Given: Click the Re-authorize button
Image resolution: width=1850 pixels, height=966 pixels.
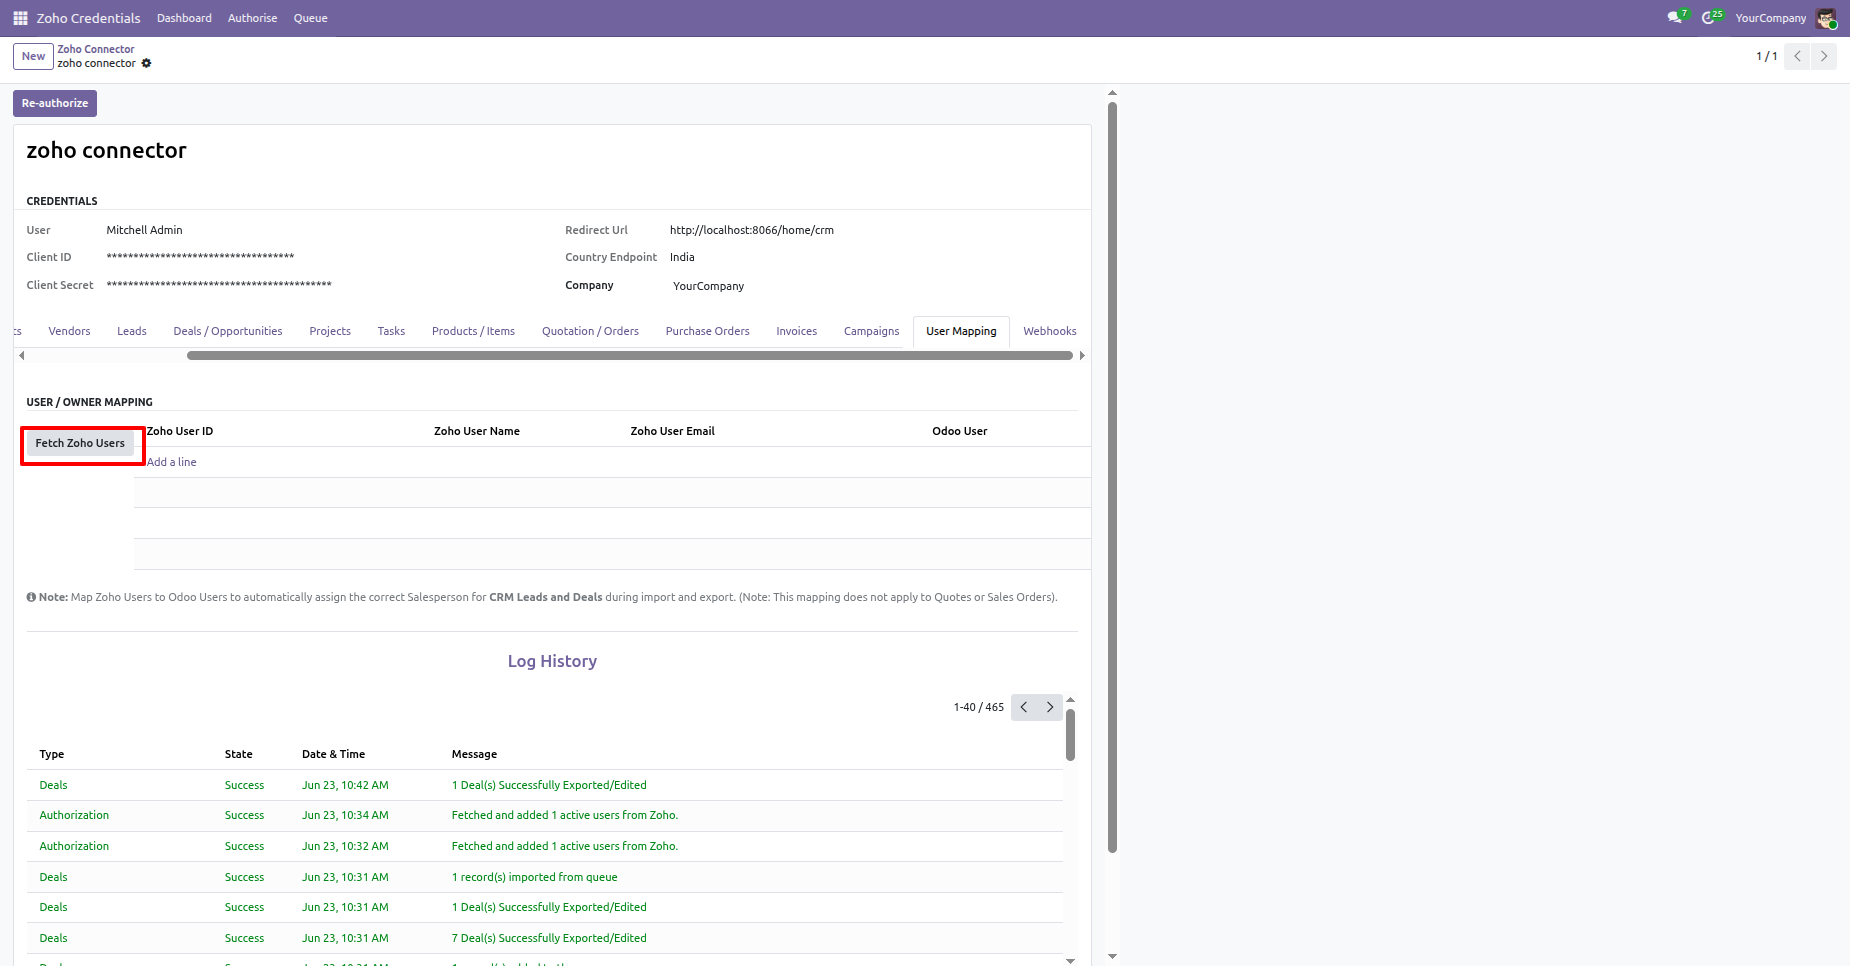Looking at the screenshot, I should (x=55, y=103).
